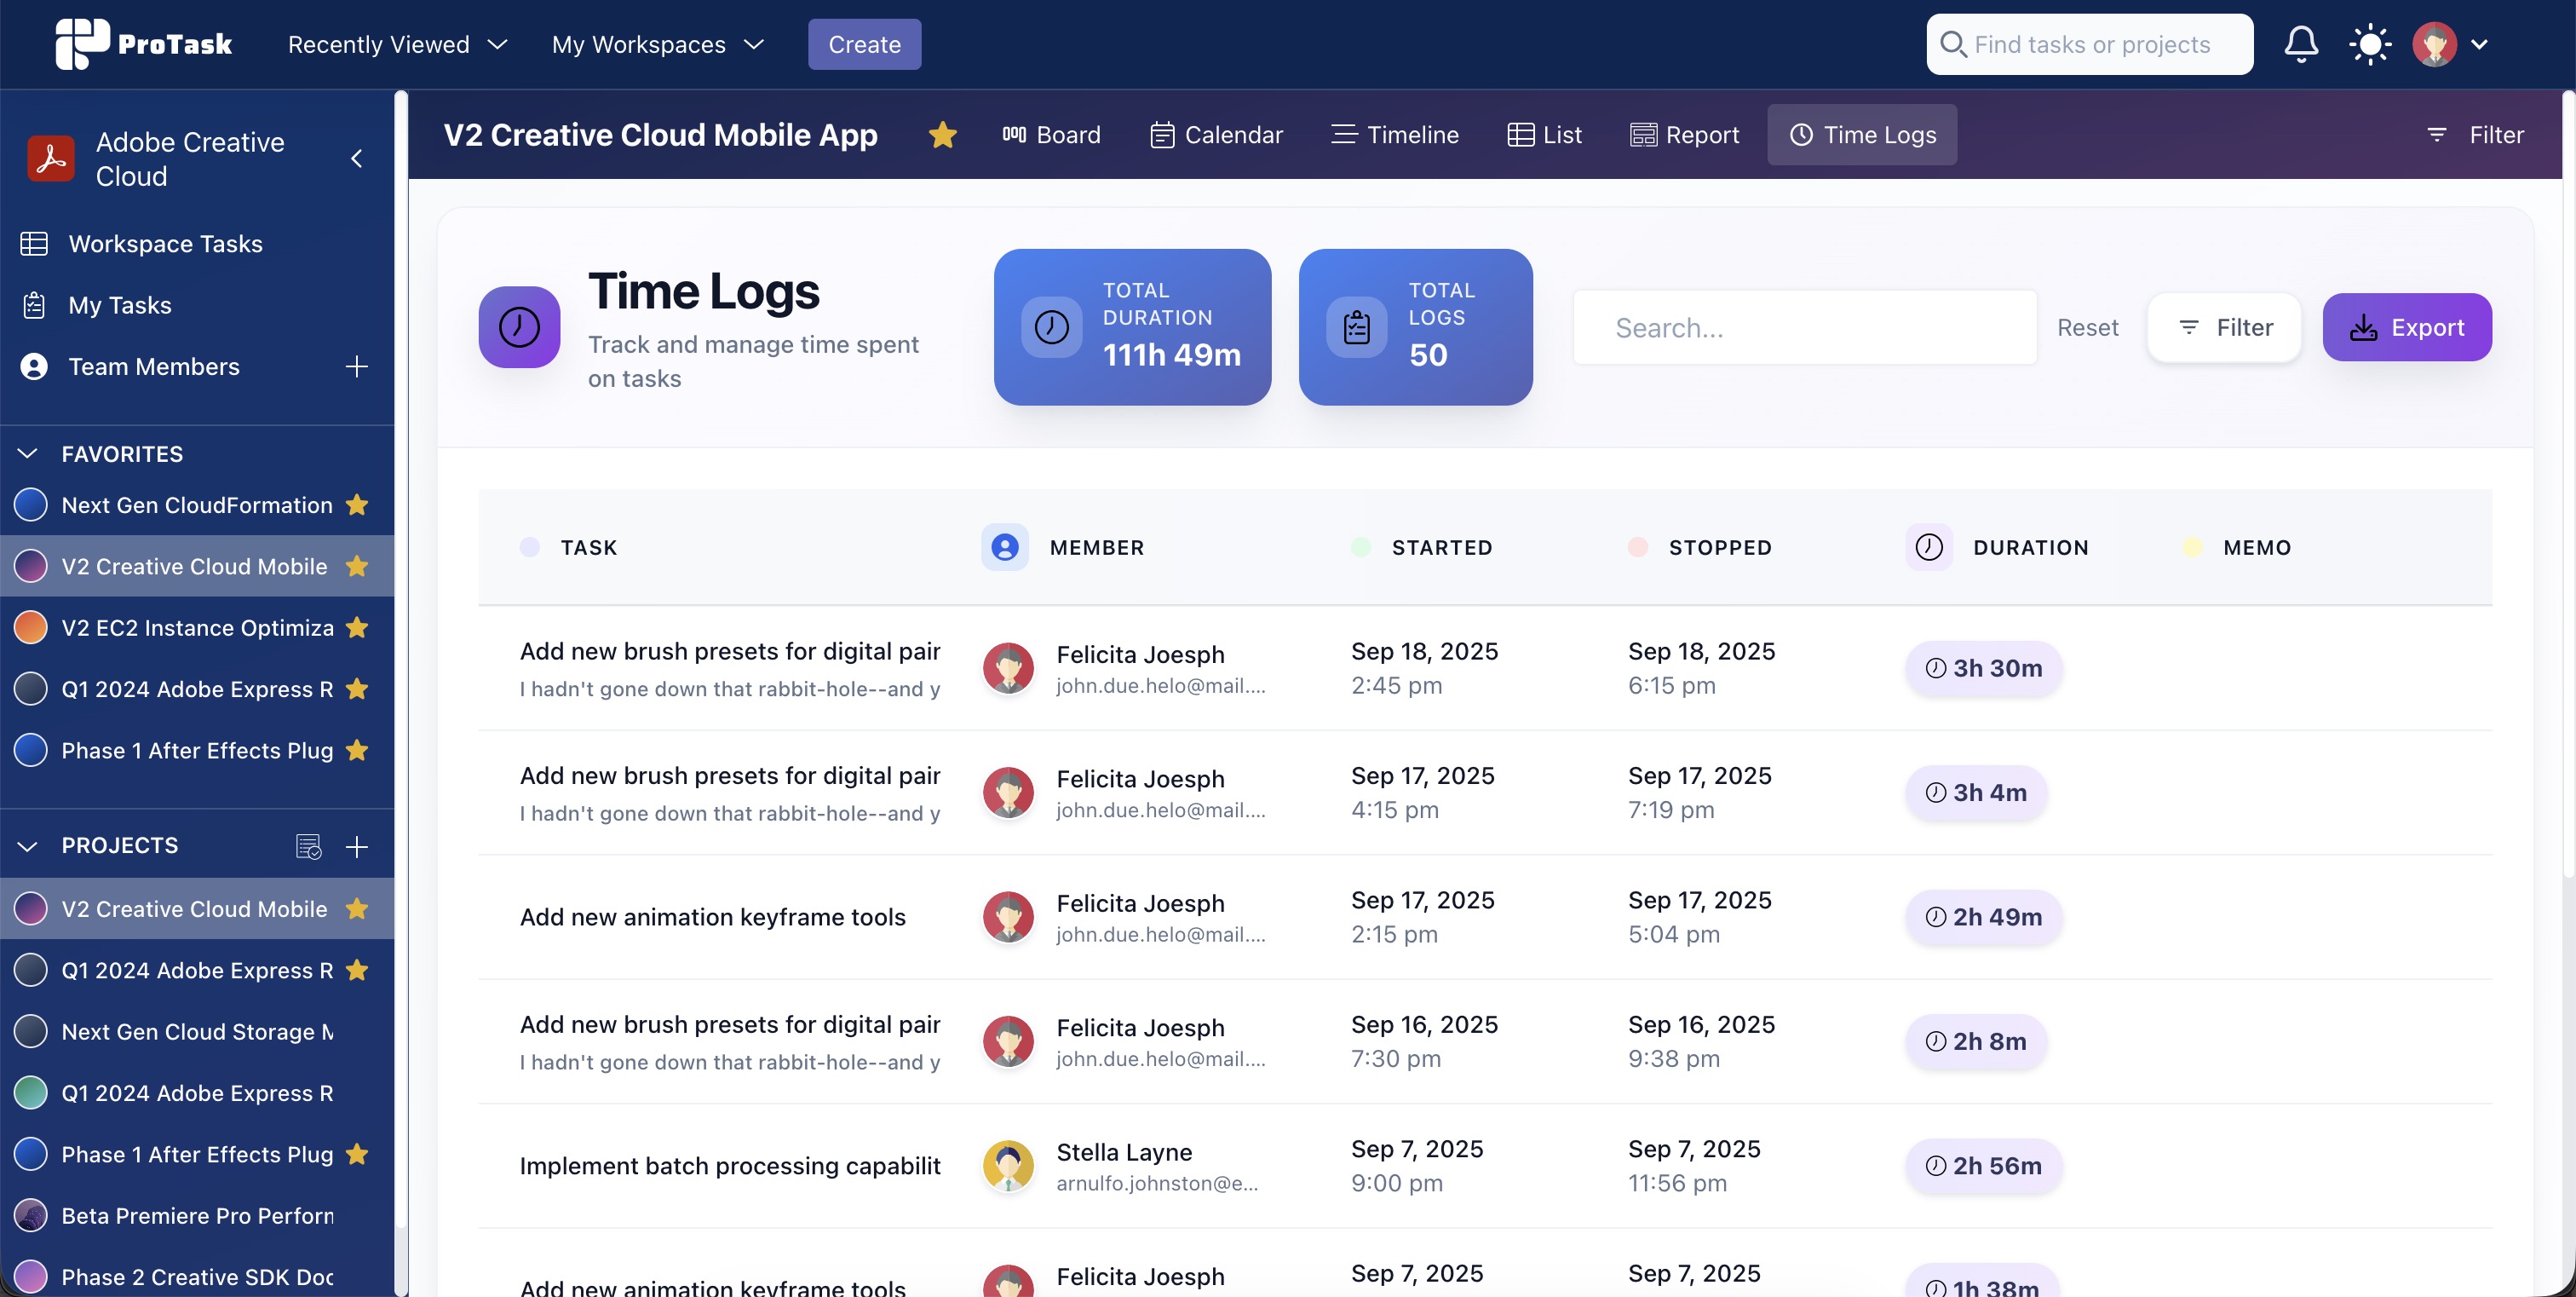Expand the My Workspaces dropdown
2576x1297 pixels.
[x=657, y=44]
